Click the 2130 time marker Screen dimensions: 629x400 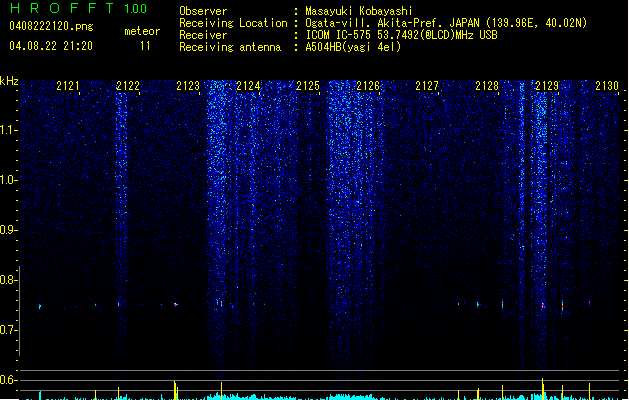pos(607,86)
